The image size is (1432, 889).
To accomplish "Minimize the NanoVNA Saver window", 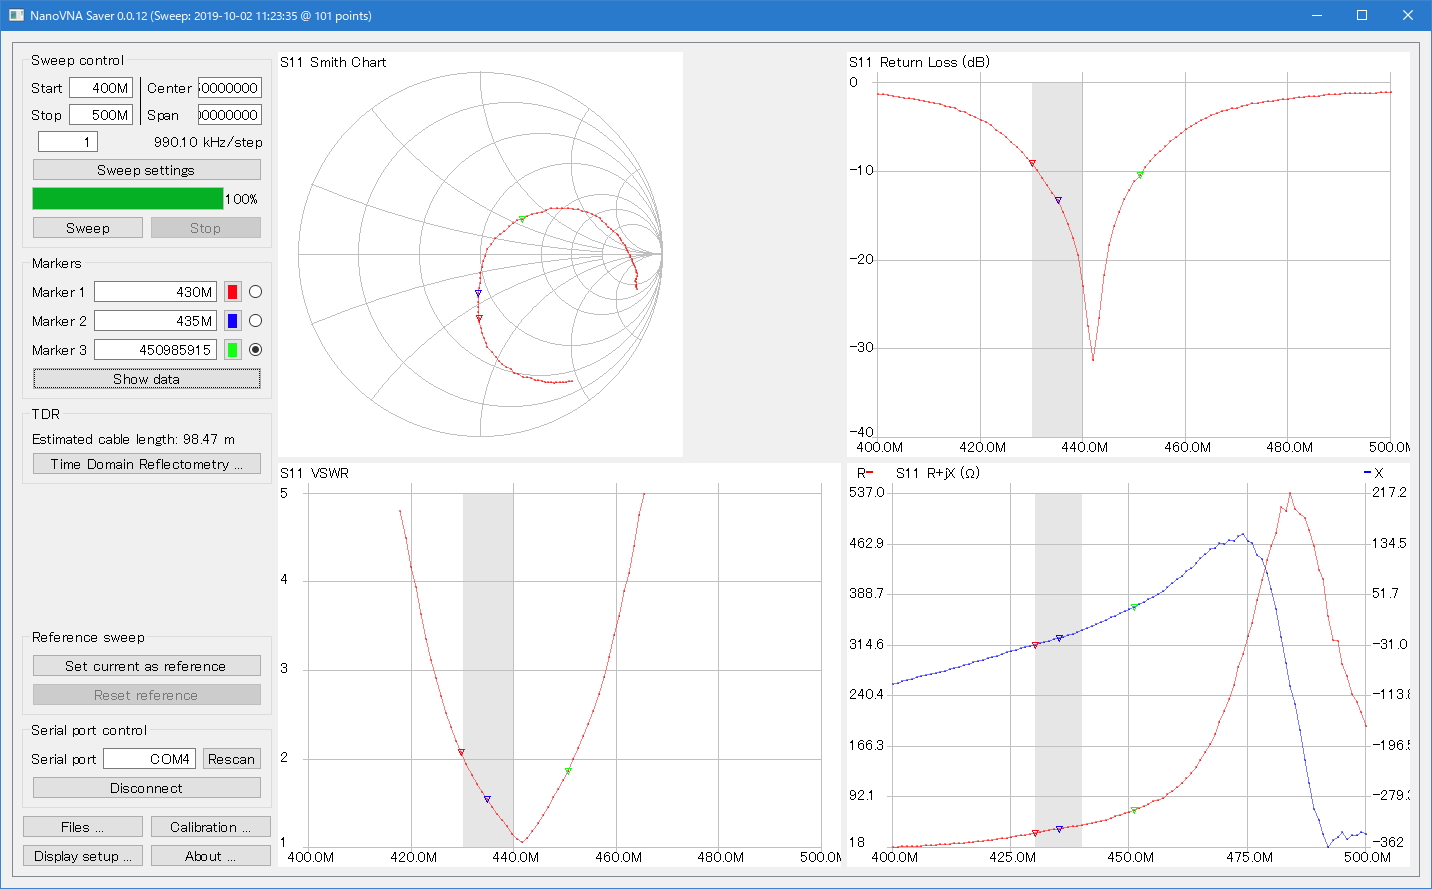I will point(1317,15).
